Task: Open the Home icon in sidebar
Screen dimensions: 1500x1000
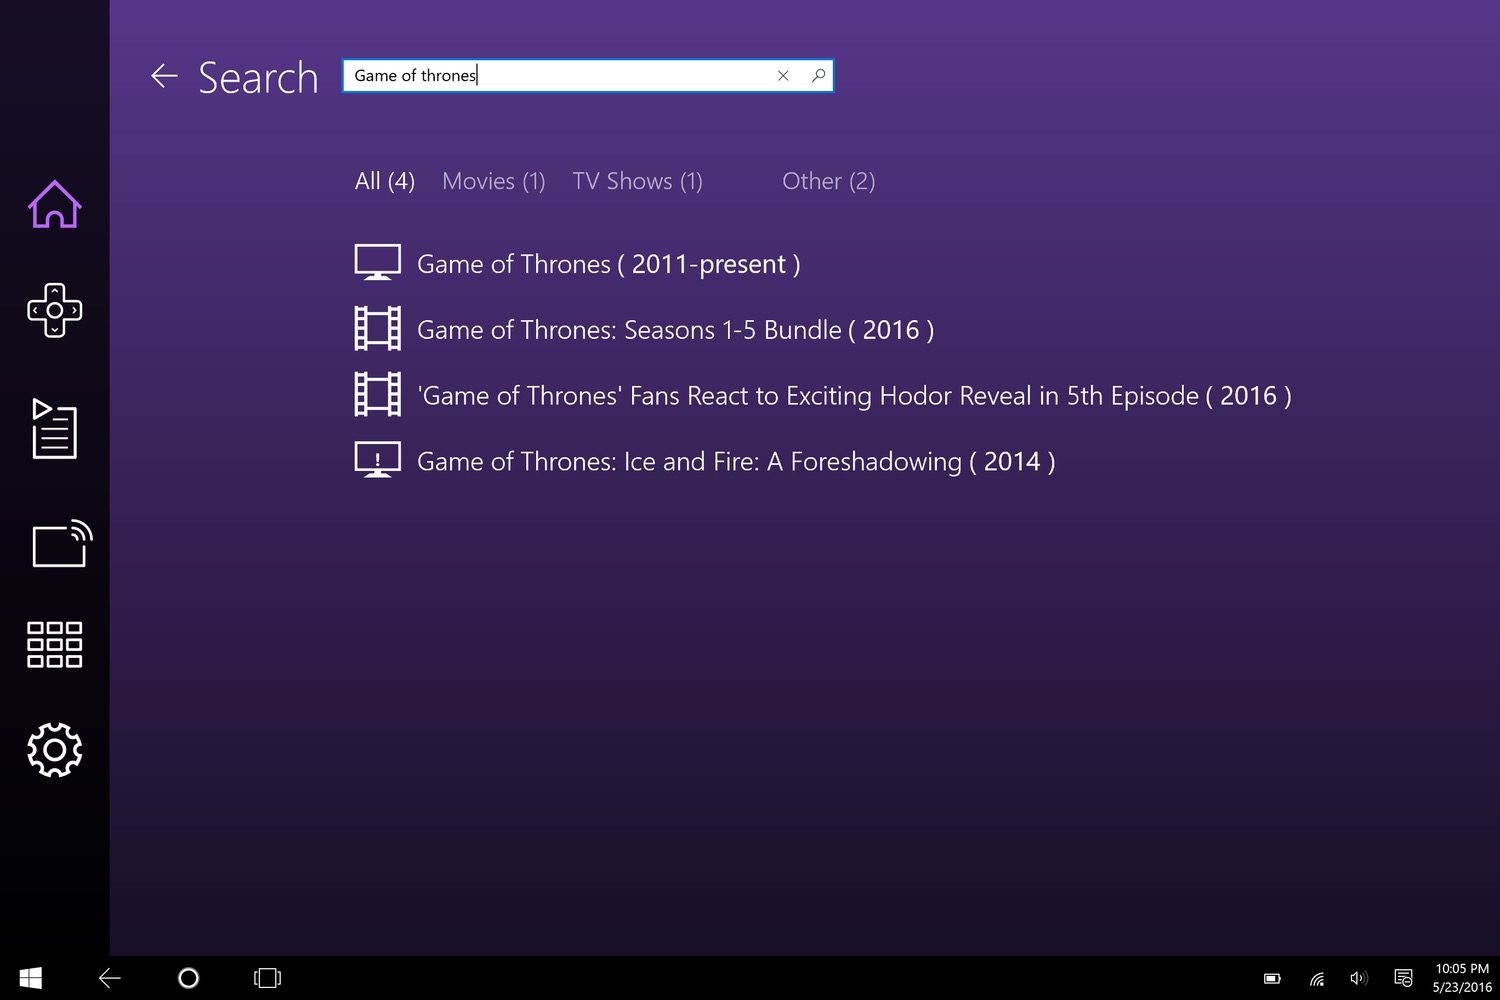Action: pyautogui.click(x=54, y=204)
